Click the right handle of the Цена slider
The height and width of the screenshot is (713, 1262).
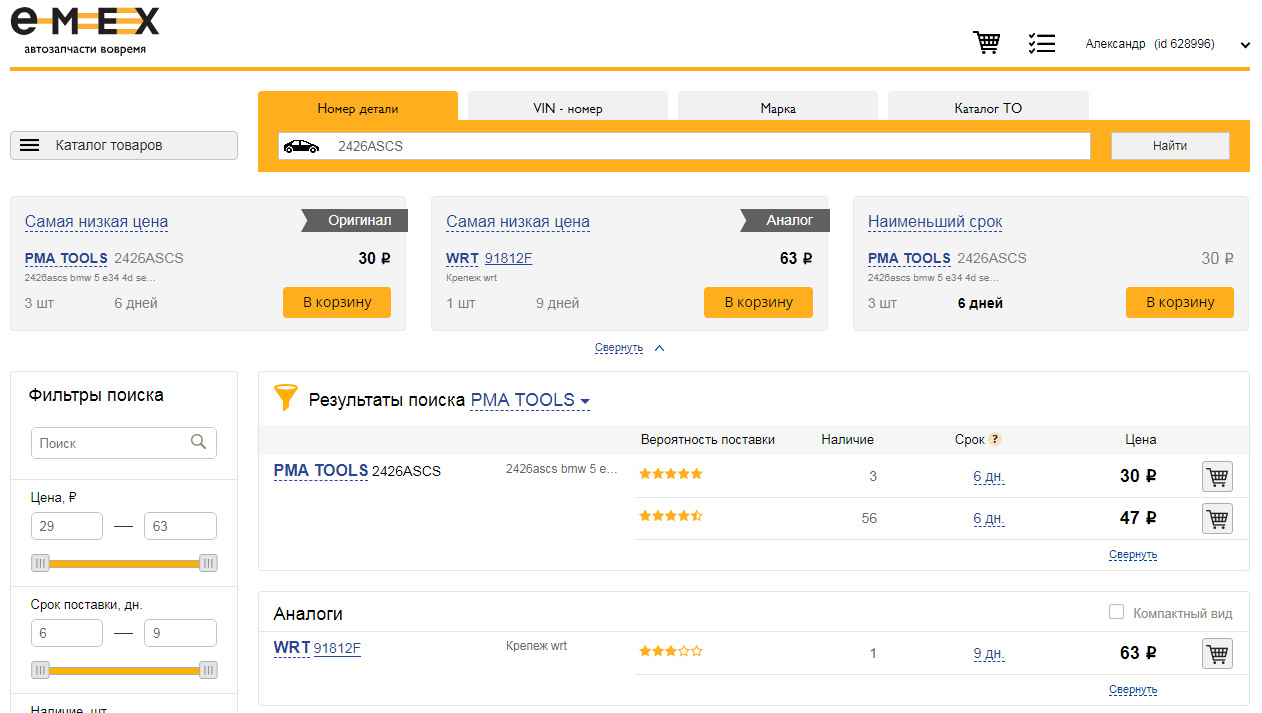pyautogui.click(x=208, y=563)
